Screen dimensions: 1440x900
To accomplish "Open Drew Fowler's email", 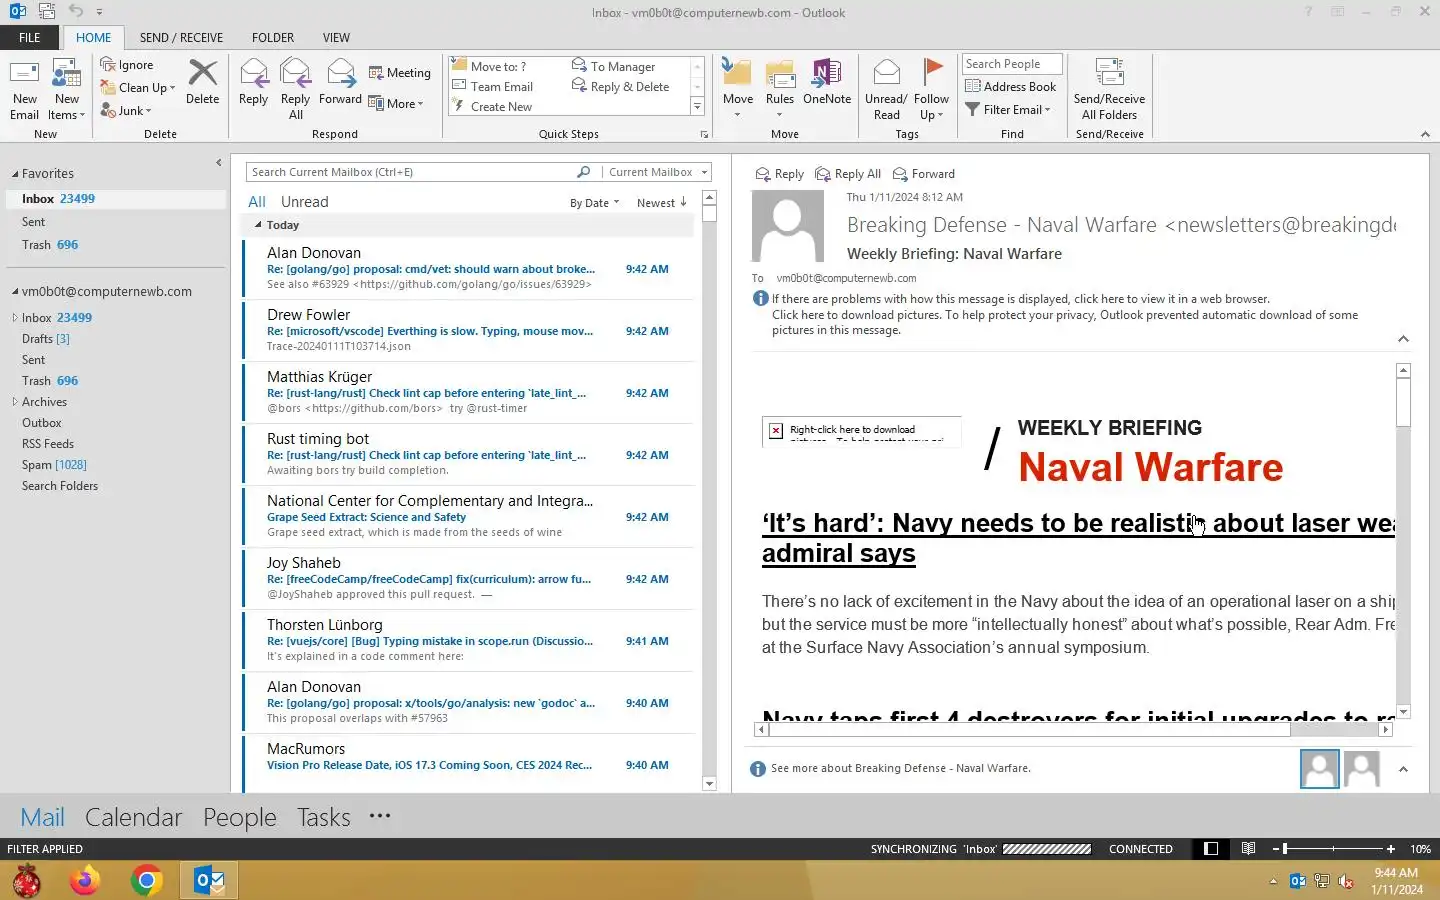I will pos(469,330).
